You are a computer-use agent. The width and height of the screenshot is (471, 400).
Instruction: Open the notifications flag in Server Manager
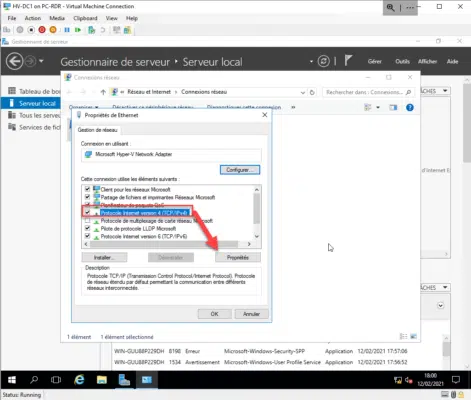tap(348, 61)
